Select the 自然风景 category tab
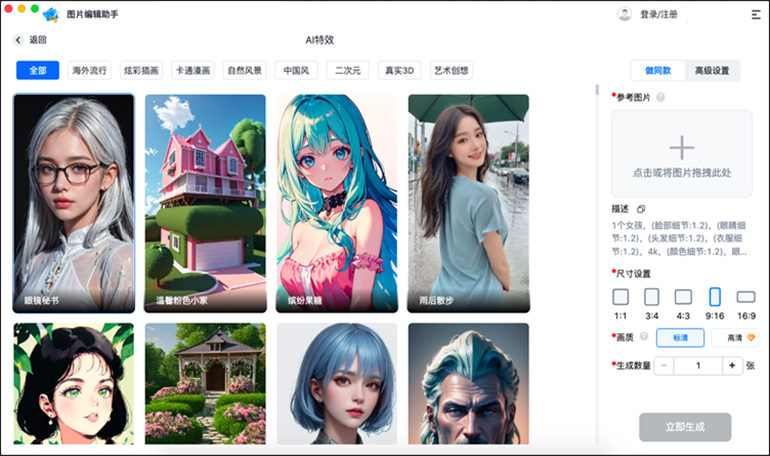 pyautogui.click(x=245, y=70)
